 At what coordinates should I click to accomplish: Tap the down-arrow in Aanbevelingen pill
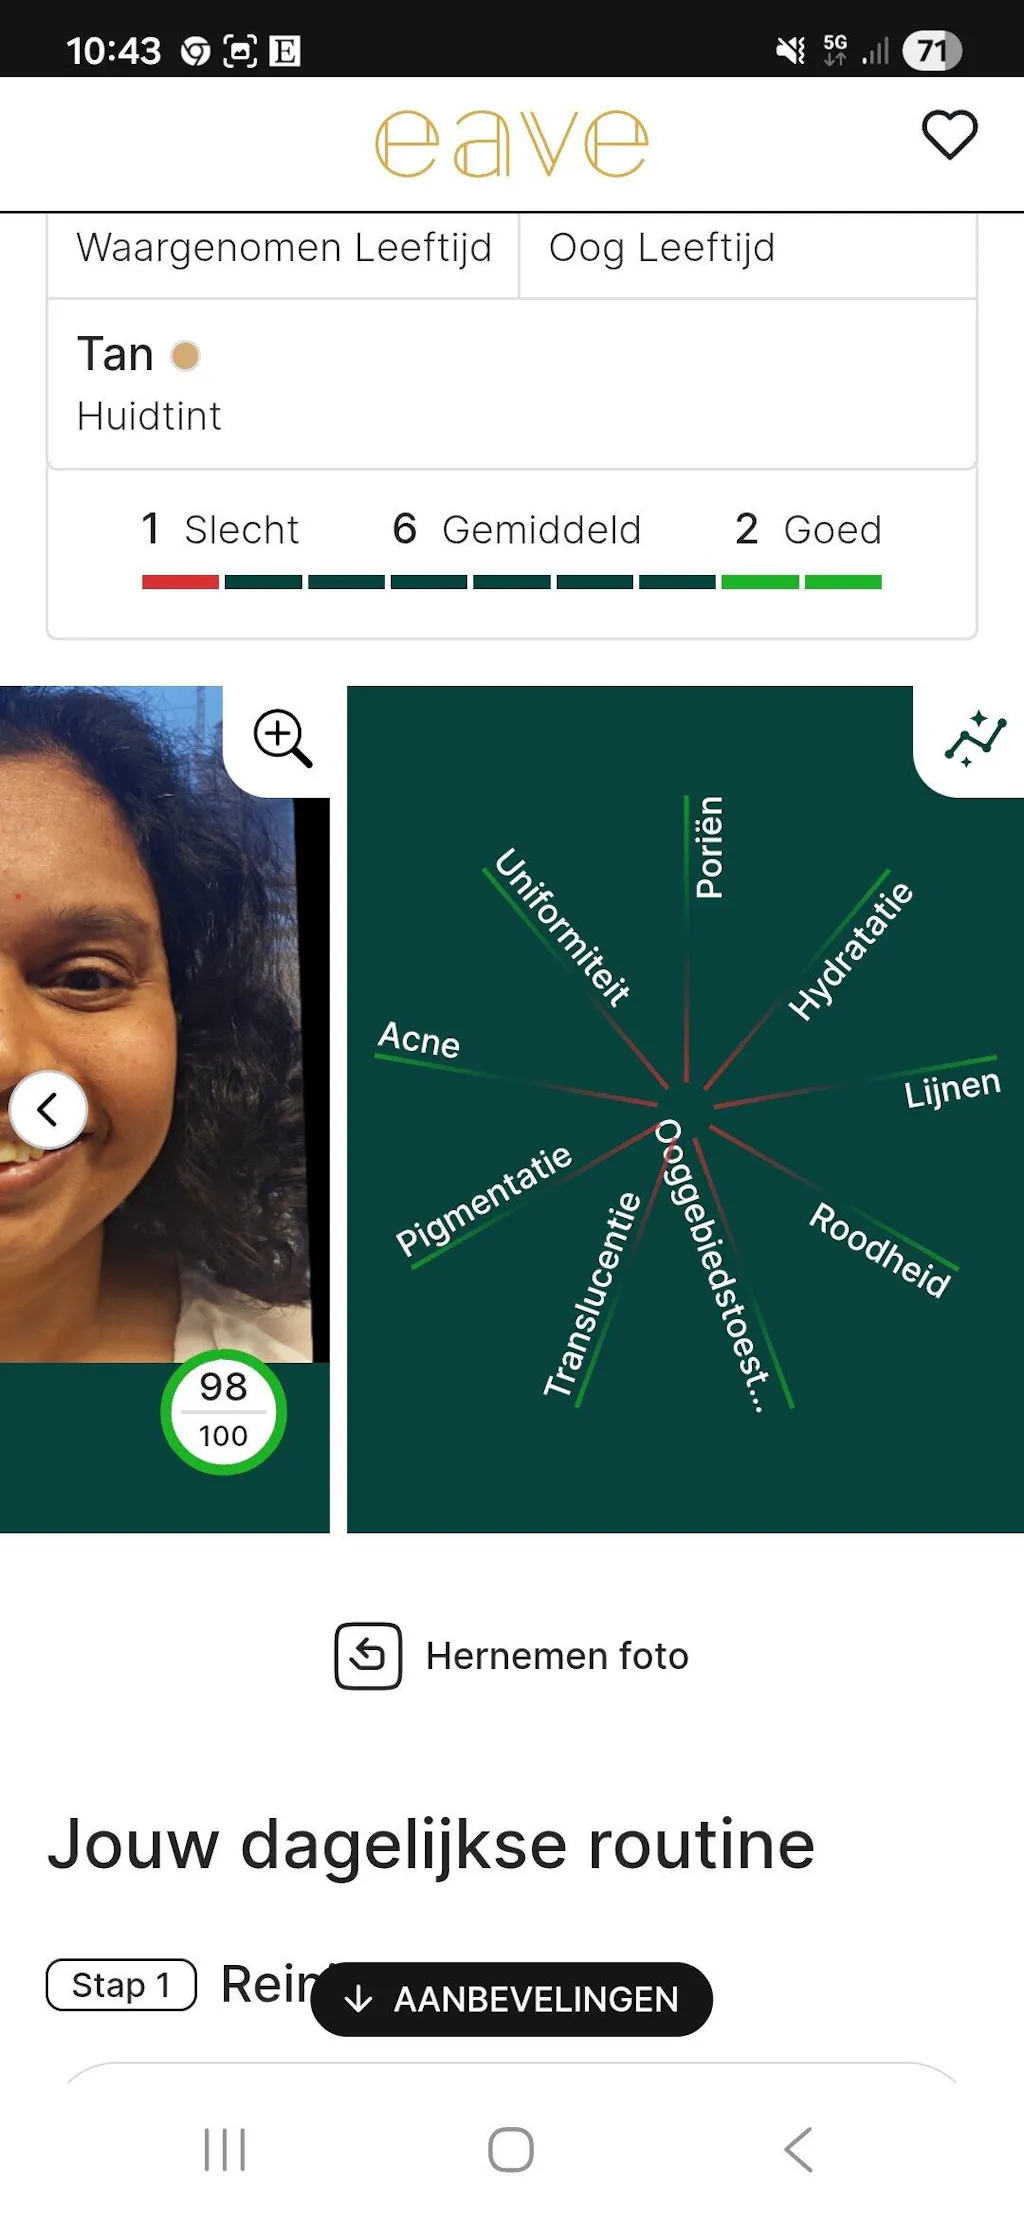(358, 1999)
